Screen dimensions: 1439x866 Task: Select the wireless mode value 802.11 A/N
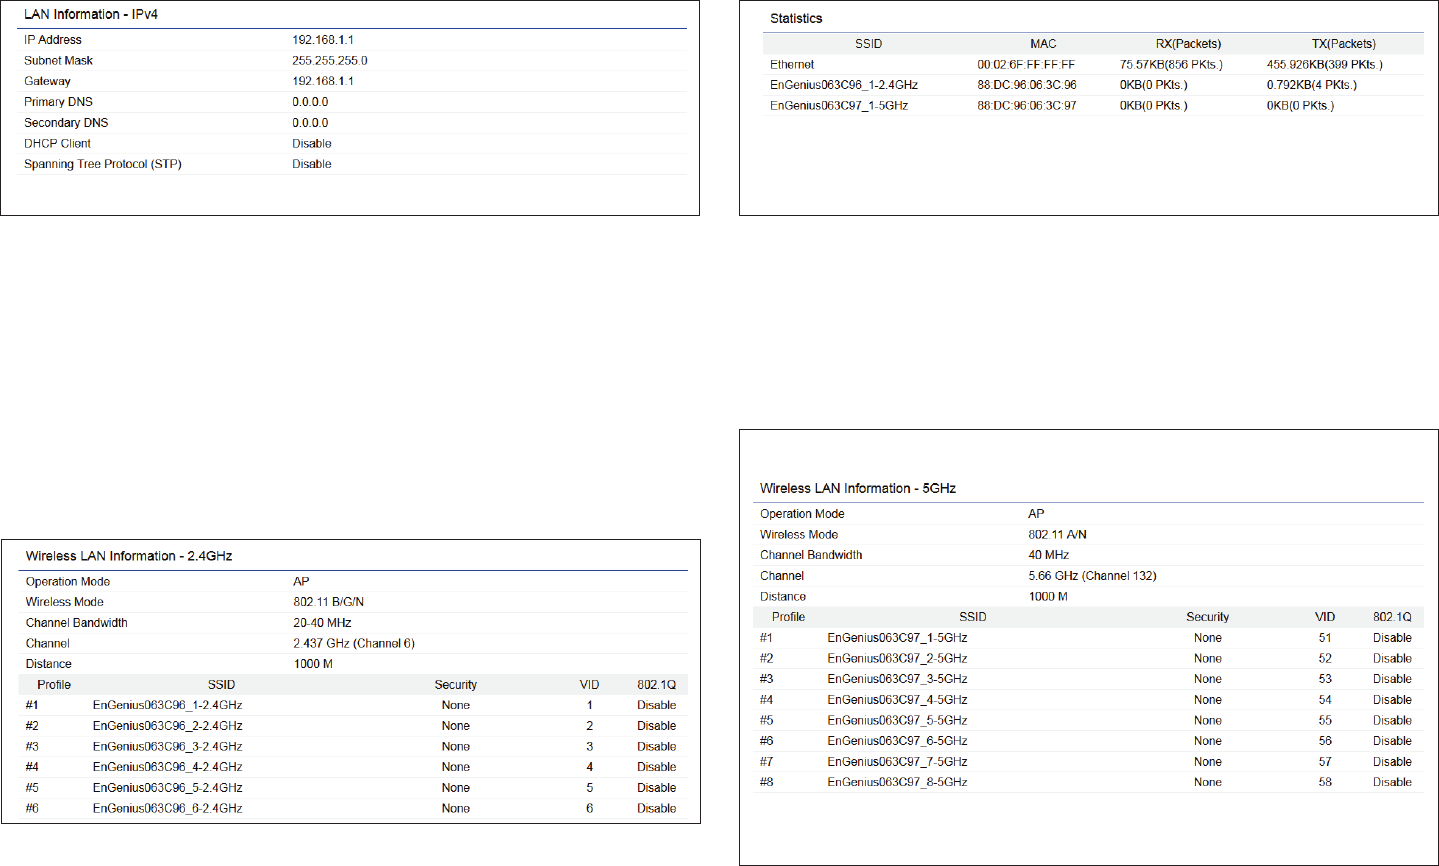coord(1057,535)
